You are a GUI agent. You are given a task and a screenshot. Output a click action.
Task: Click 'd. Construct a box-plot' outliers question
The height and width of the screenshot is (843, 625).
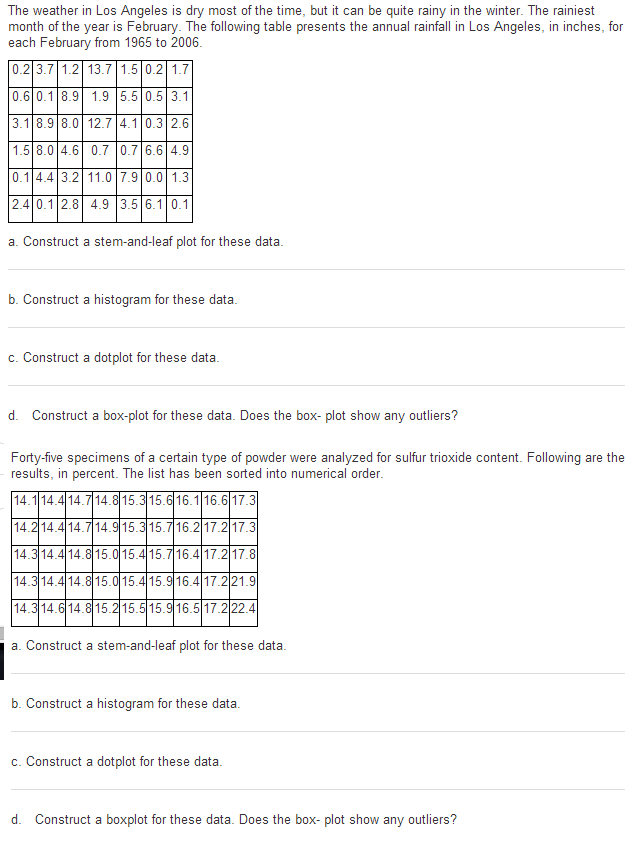click(x=233, y=416)
